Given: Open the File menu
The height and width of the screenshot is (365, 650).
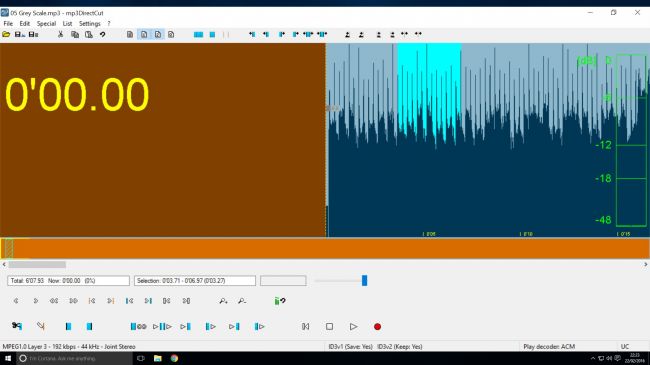Looking at the screenshot, I should (8, 24).
